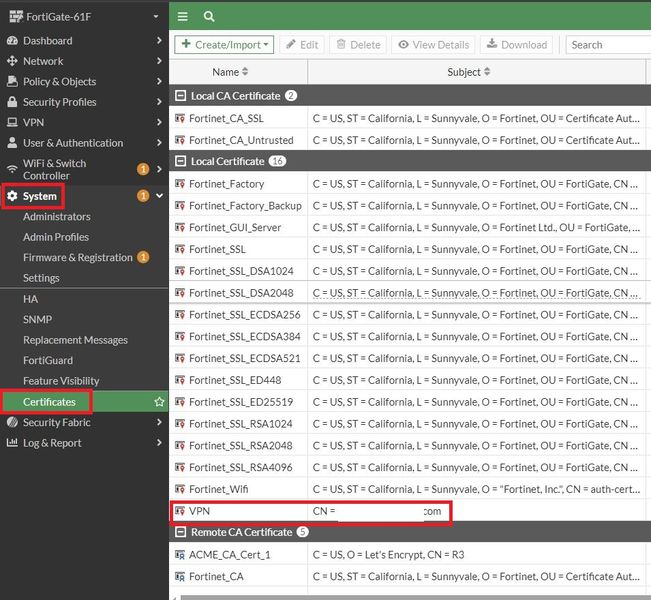The width and height of the screenshot is (651, 600).
Task: Collapse the Remote CA Certificate group
Action: 180,532
